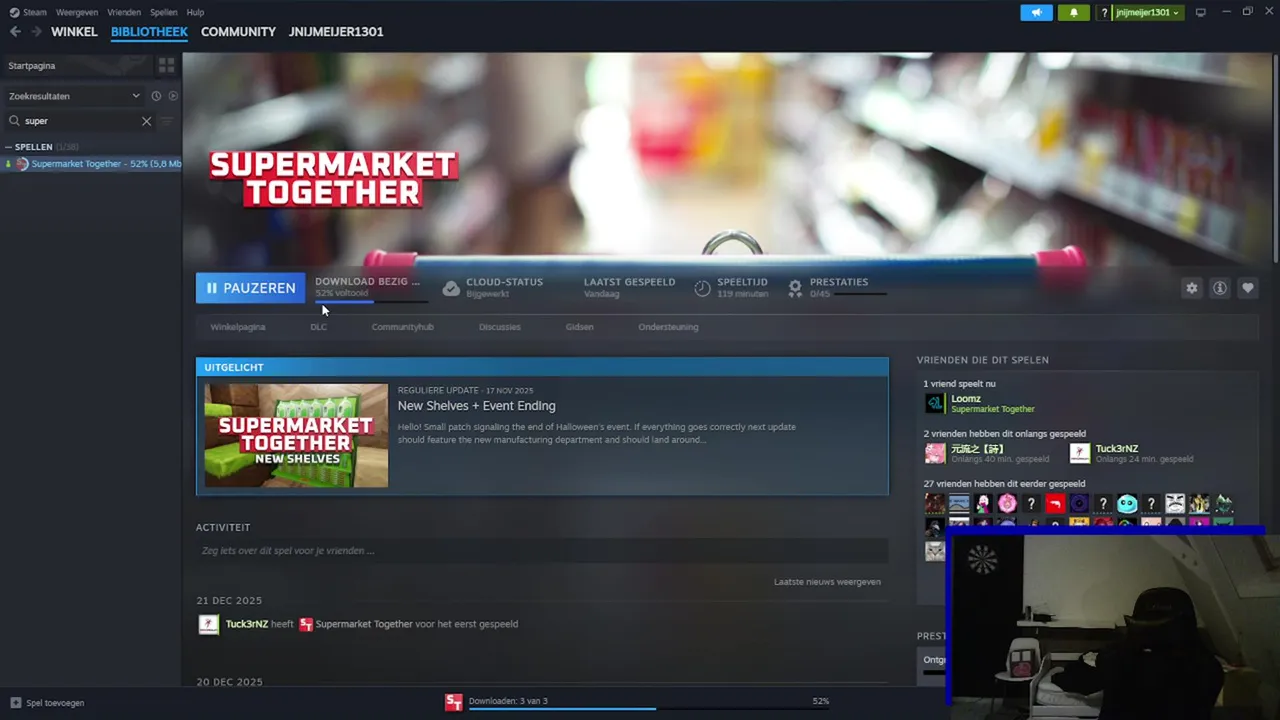Open the Communityhub link

(402, 327)
